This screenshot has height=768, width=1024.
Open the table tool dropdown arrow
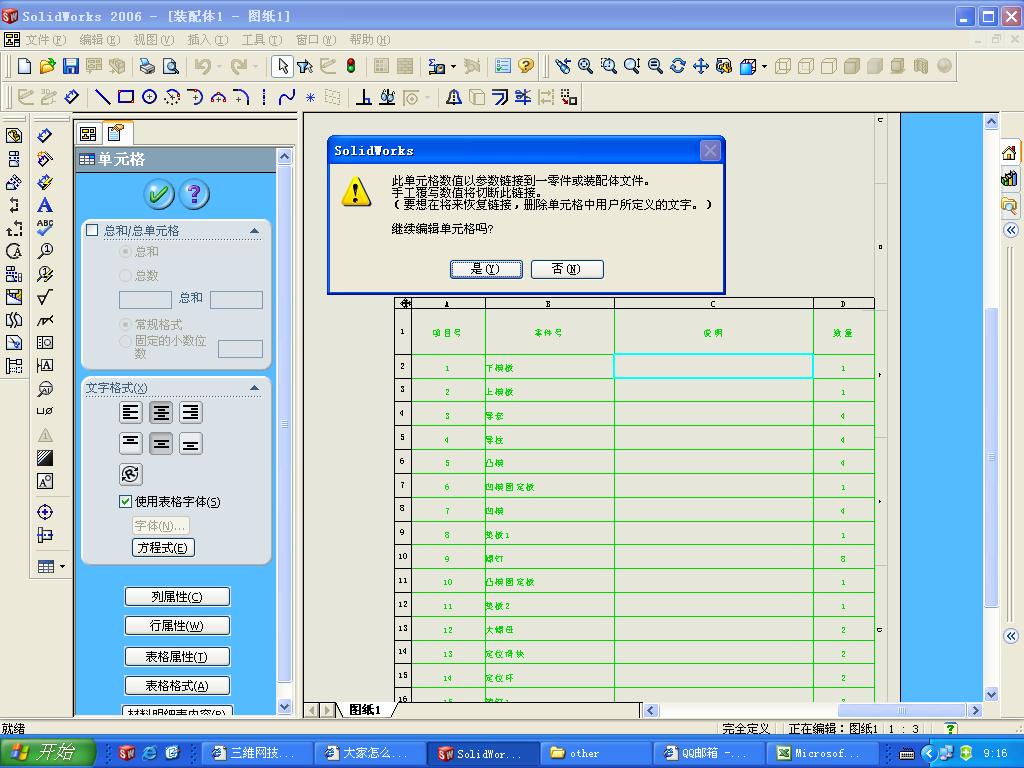point(63,566)
